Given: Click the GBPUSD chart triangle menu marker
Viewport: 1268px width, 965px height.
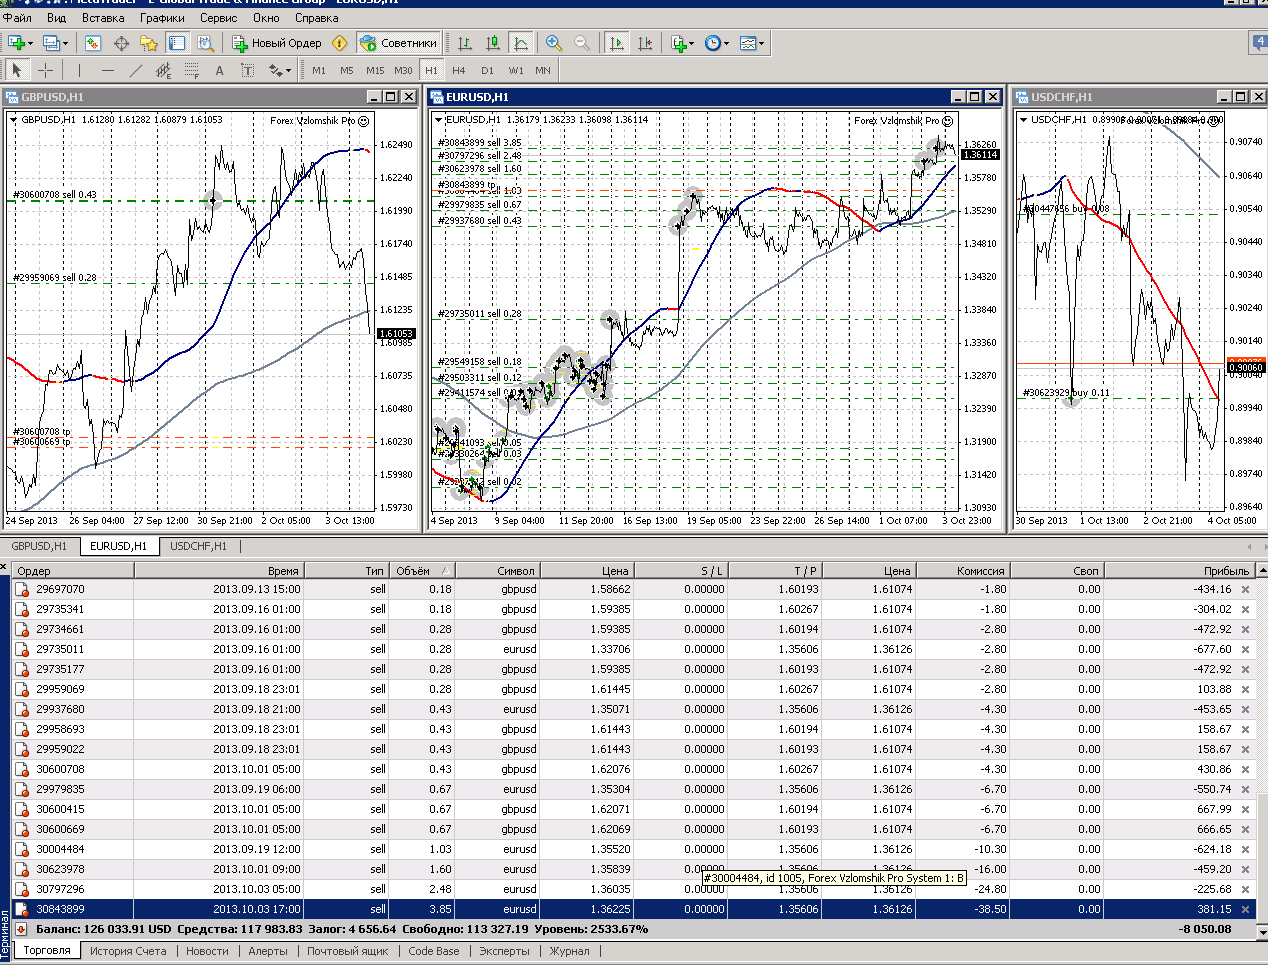Looking at the screenshot, I should pos(13,119).
